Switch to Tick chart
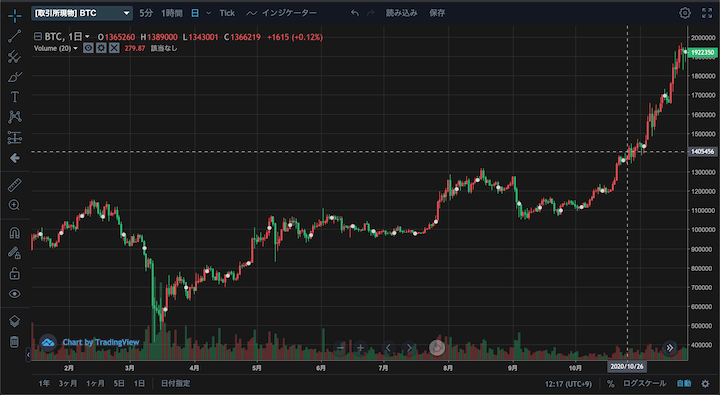720x395 pixels. (x=227, y=13)
